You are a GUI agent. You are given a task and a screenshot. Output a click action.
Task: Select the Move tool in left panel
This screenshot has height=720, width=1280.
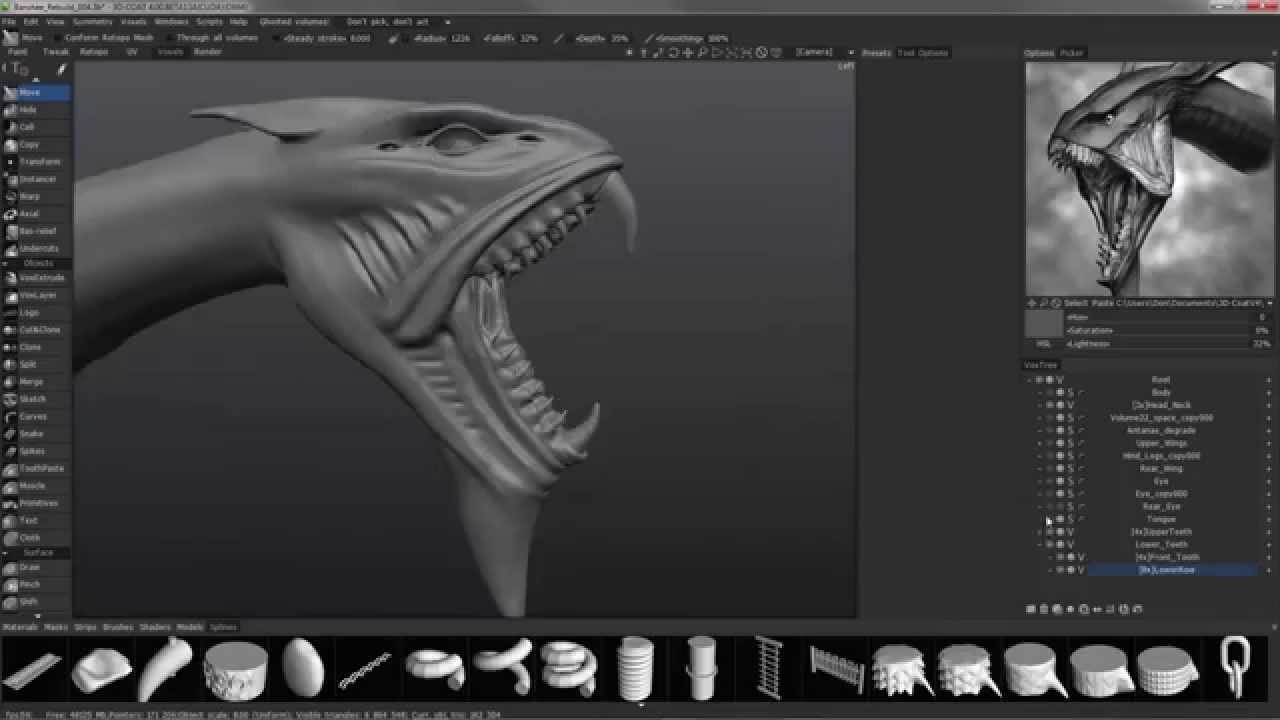point(35,92)
